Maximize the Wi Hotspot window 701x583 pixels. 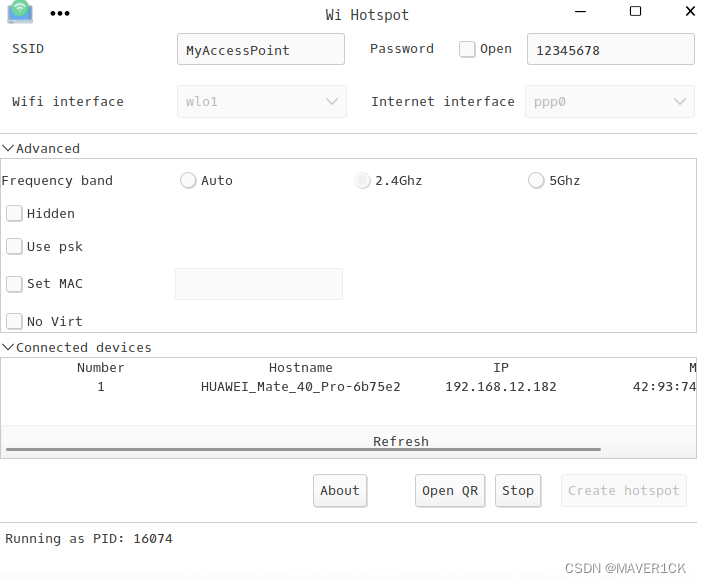(635, 11)
